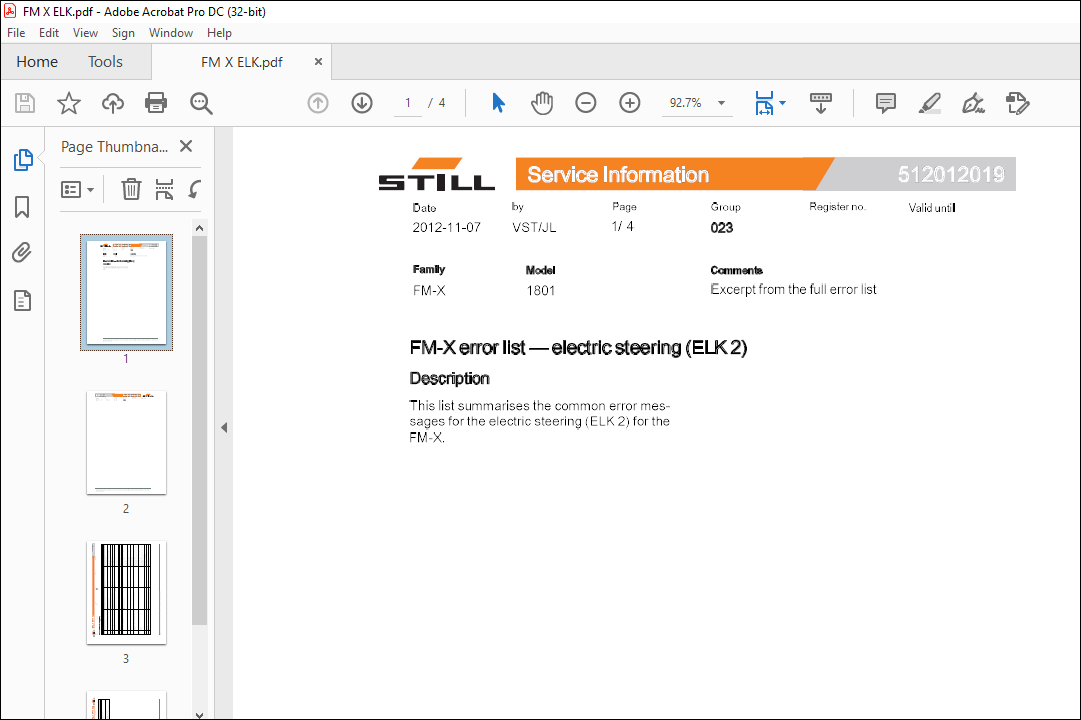Click document number 512012019 in header
Viewport: 1081px width, 720px height.
tap(951, 174)
